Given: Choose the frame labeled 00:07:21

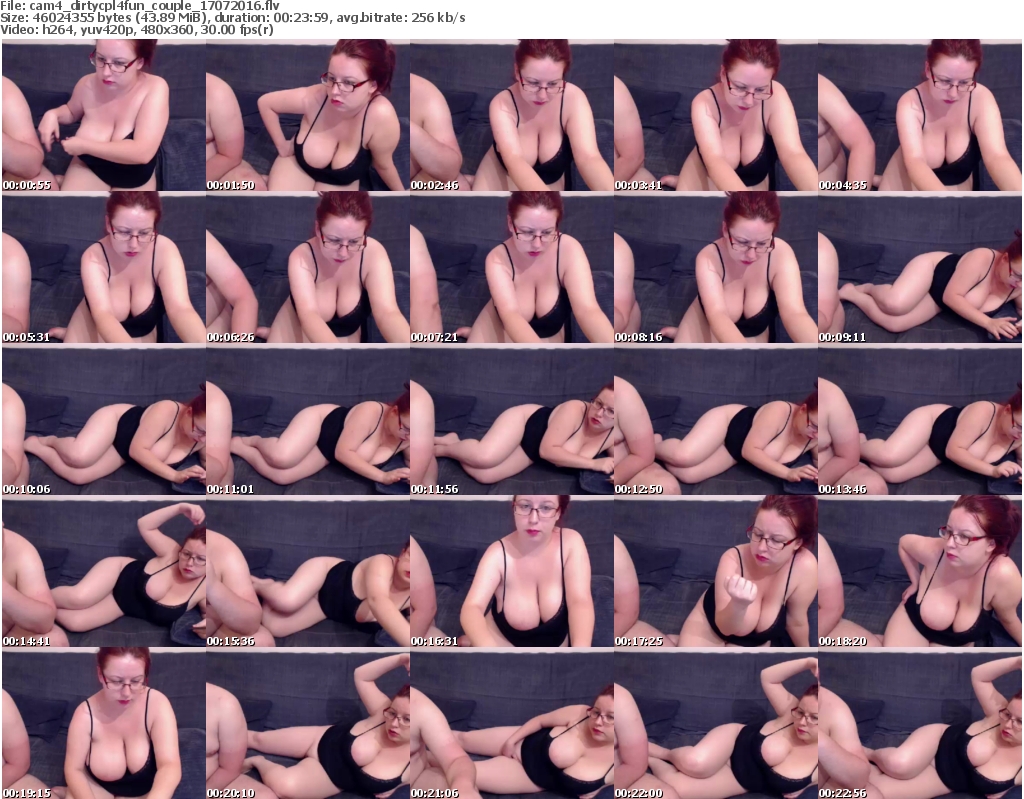Looking at the screenshot, I should (512, 267).
